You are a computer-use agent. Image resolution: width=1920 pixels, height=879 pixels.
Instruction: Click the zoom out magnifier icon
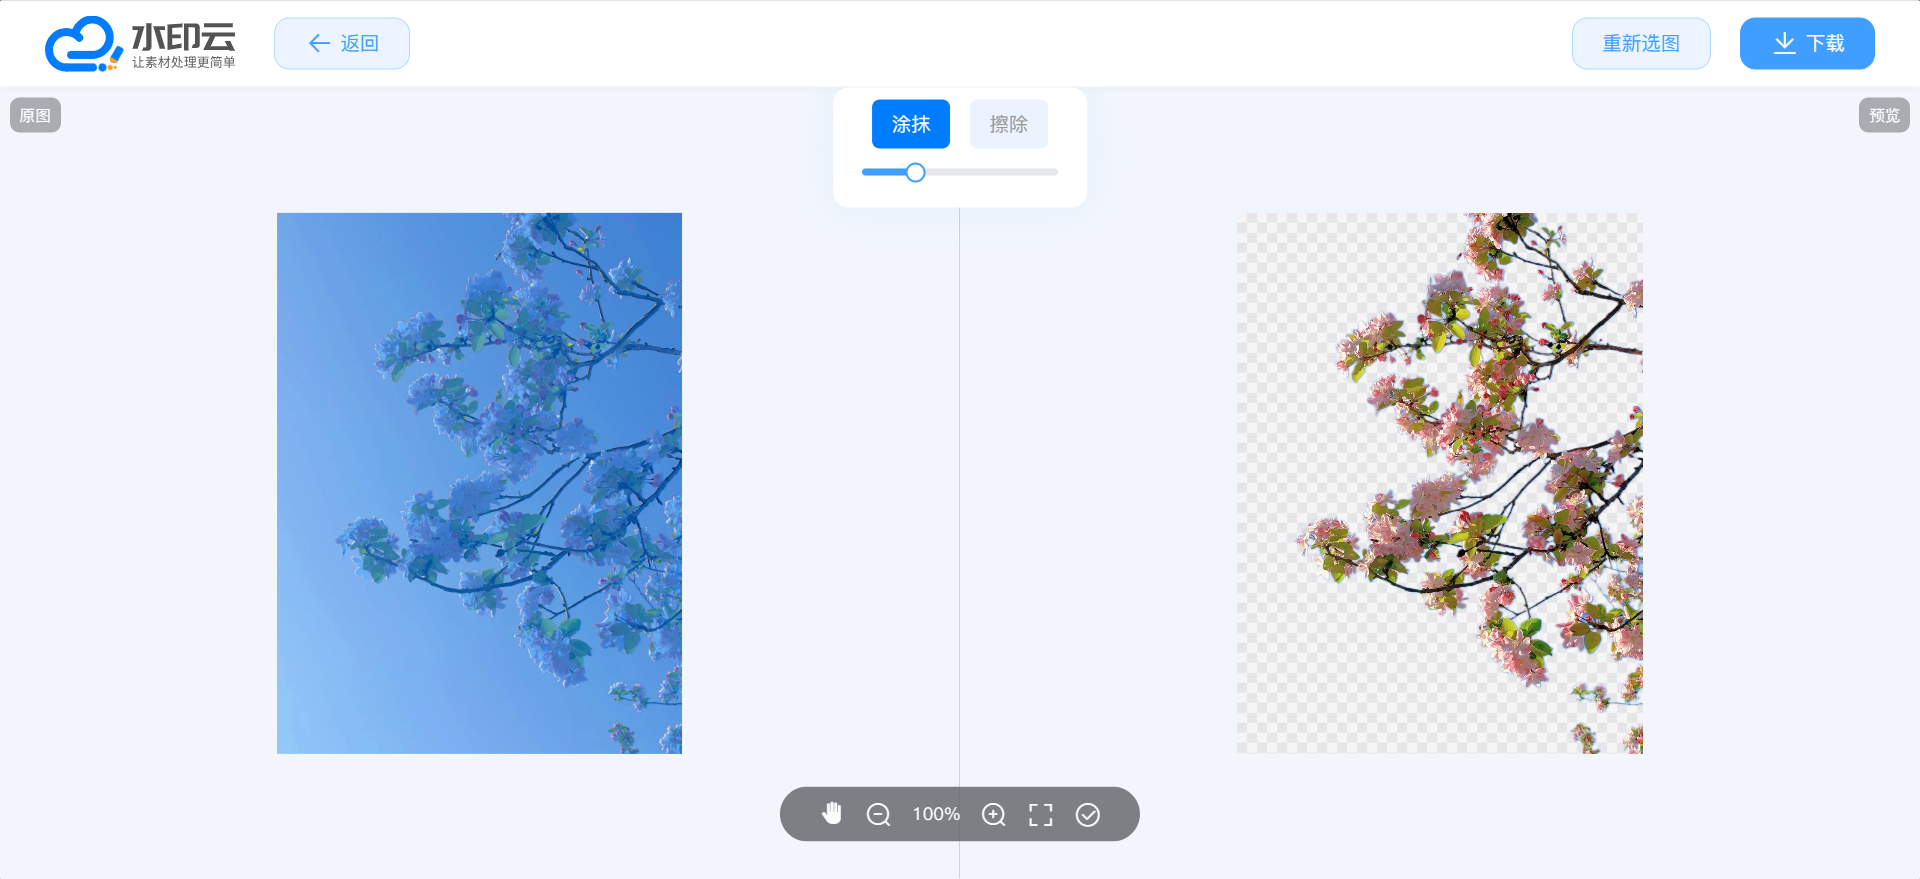coord(878,815)
